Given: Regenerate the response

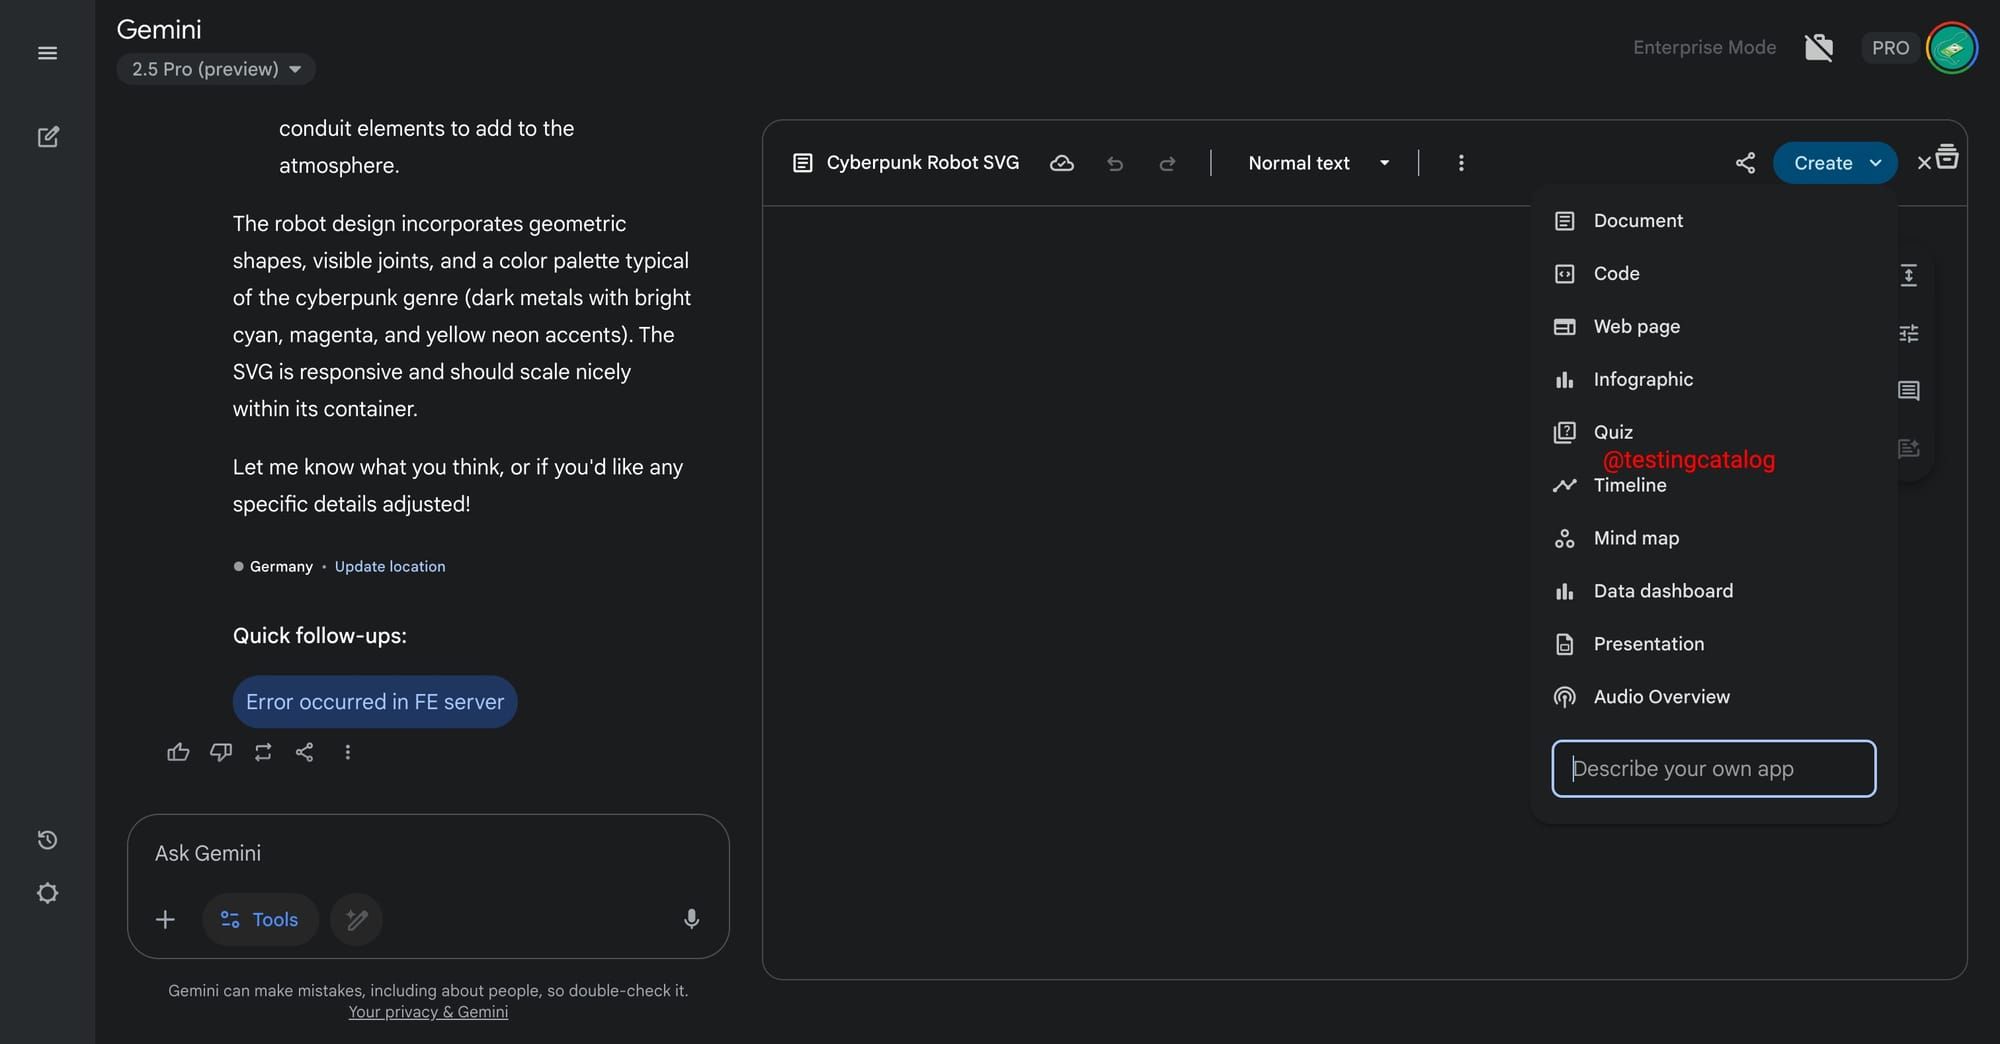Looking at the screenshot, I should [263, 752].
